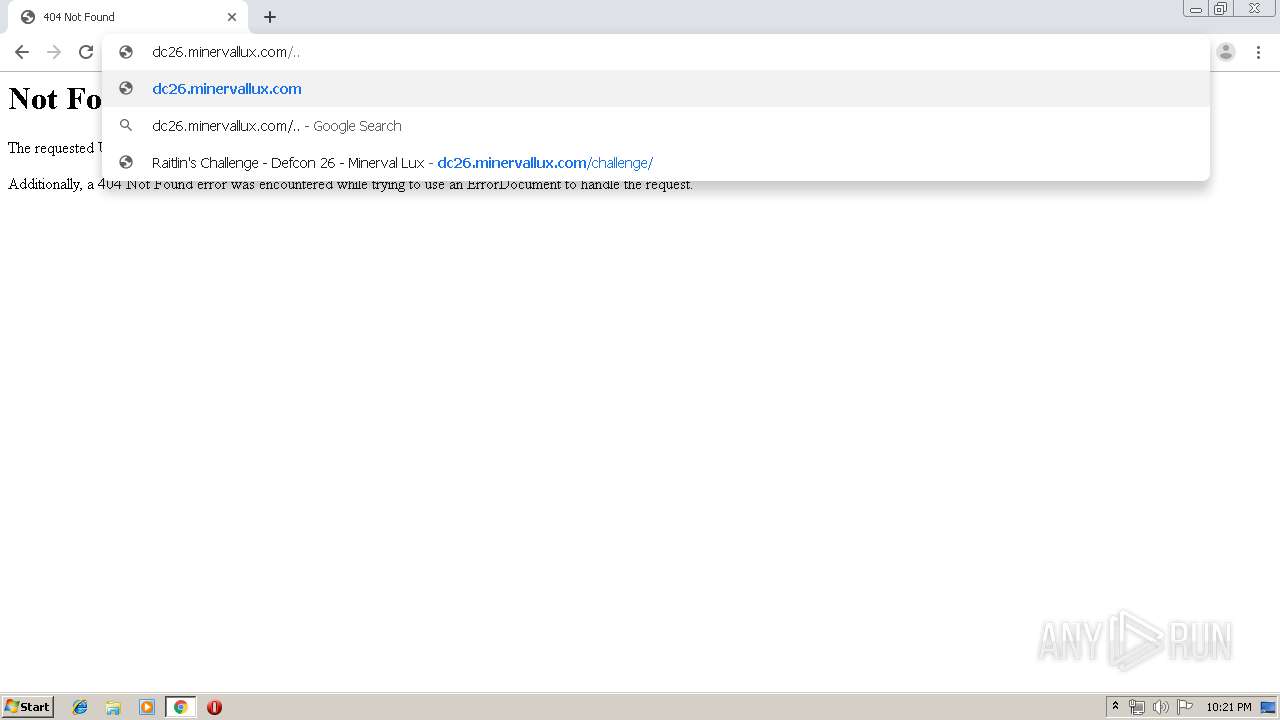Click the globe icon beside dc26.minervallux.com suggestion
This screenshot has width=1280, height=720.
point(126,89)
